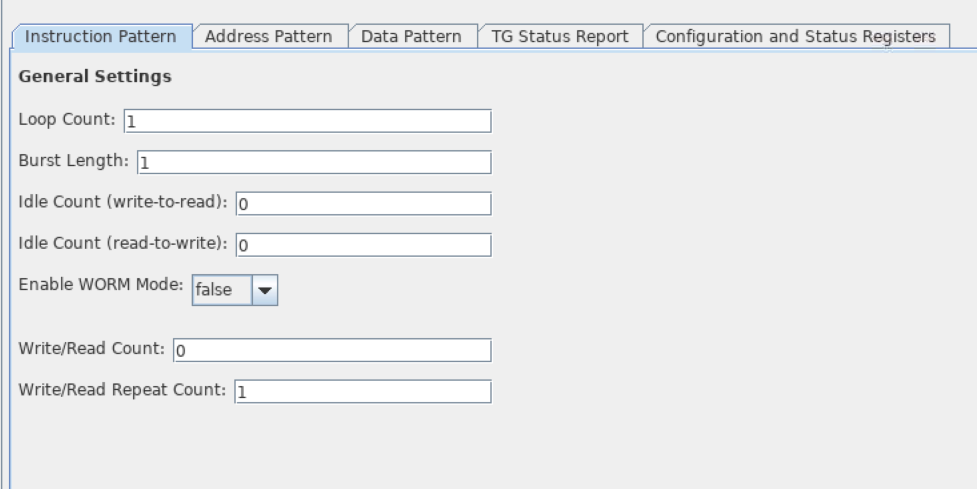Click the 'Enable WORM Mode:' label
977x489 pixels.
[x=101, y=284]
